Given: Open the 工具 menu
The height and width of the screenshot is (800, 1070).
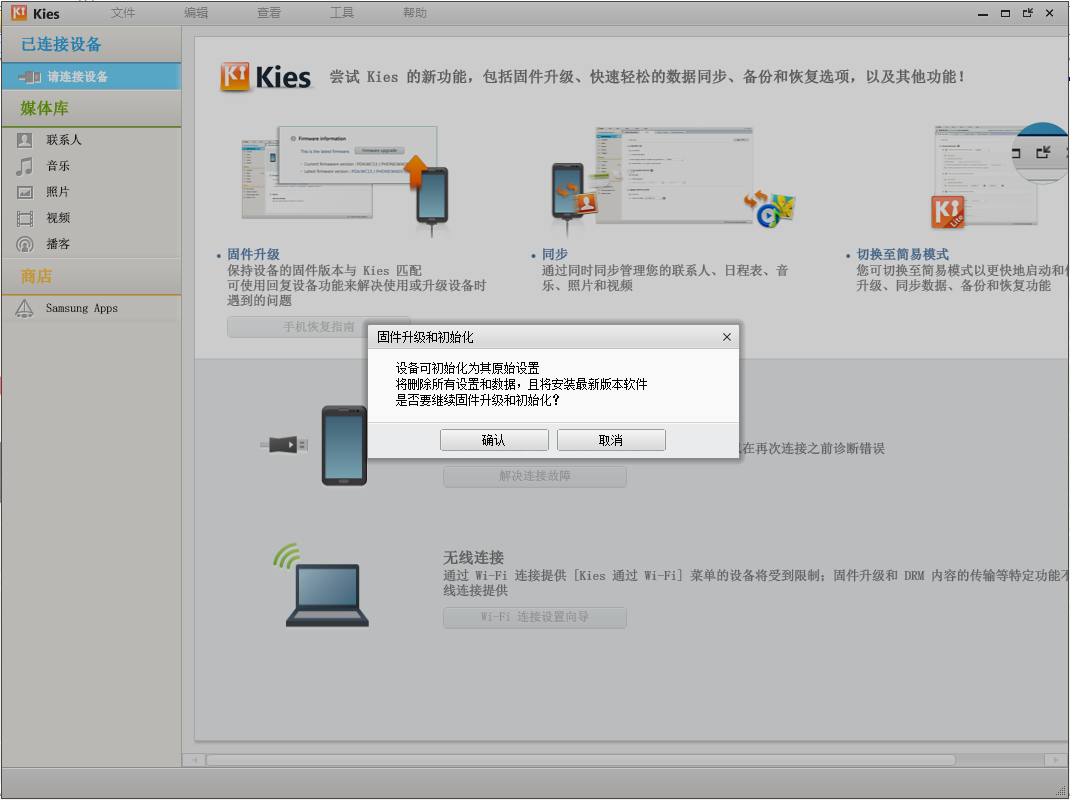Looking at the screenshot, I should (x=342, y=13).
